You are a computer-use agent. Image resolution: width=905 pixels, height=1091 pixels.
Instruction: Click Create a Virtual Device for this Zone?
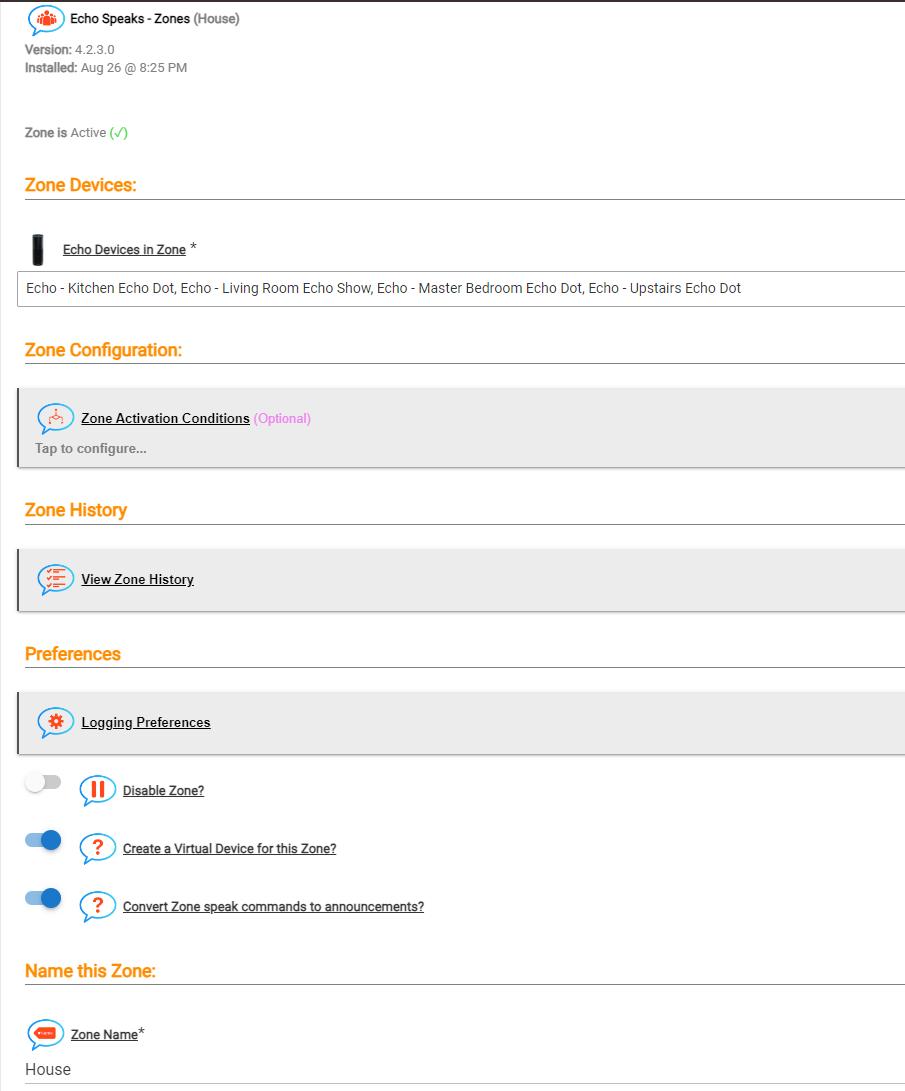point(230,849)
